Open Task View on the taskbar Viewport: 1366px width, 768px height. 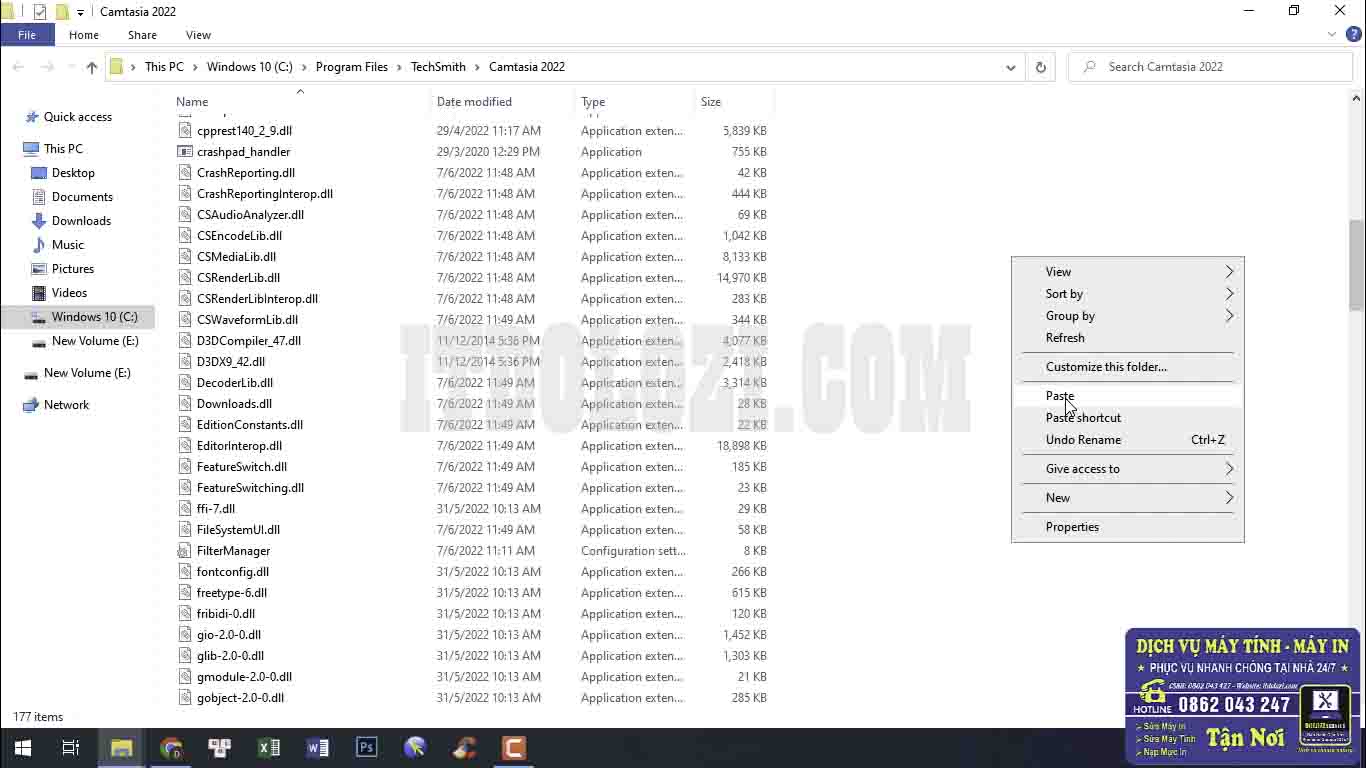point(70,747)
